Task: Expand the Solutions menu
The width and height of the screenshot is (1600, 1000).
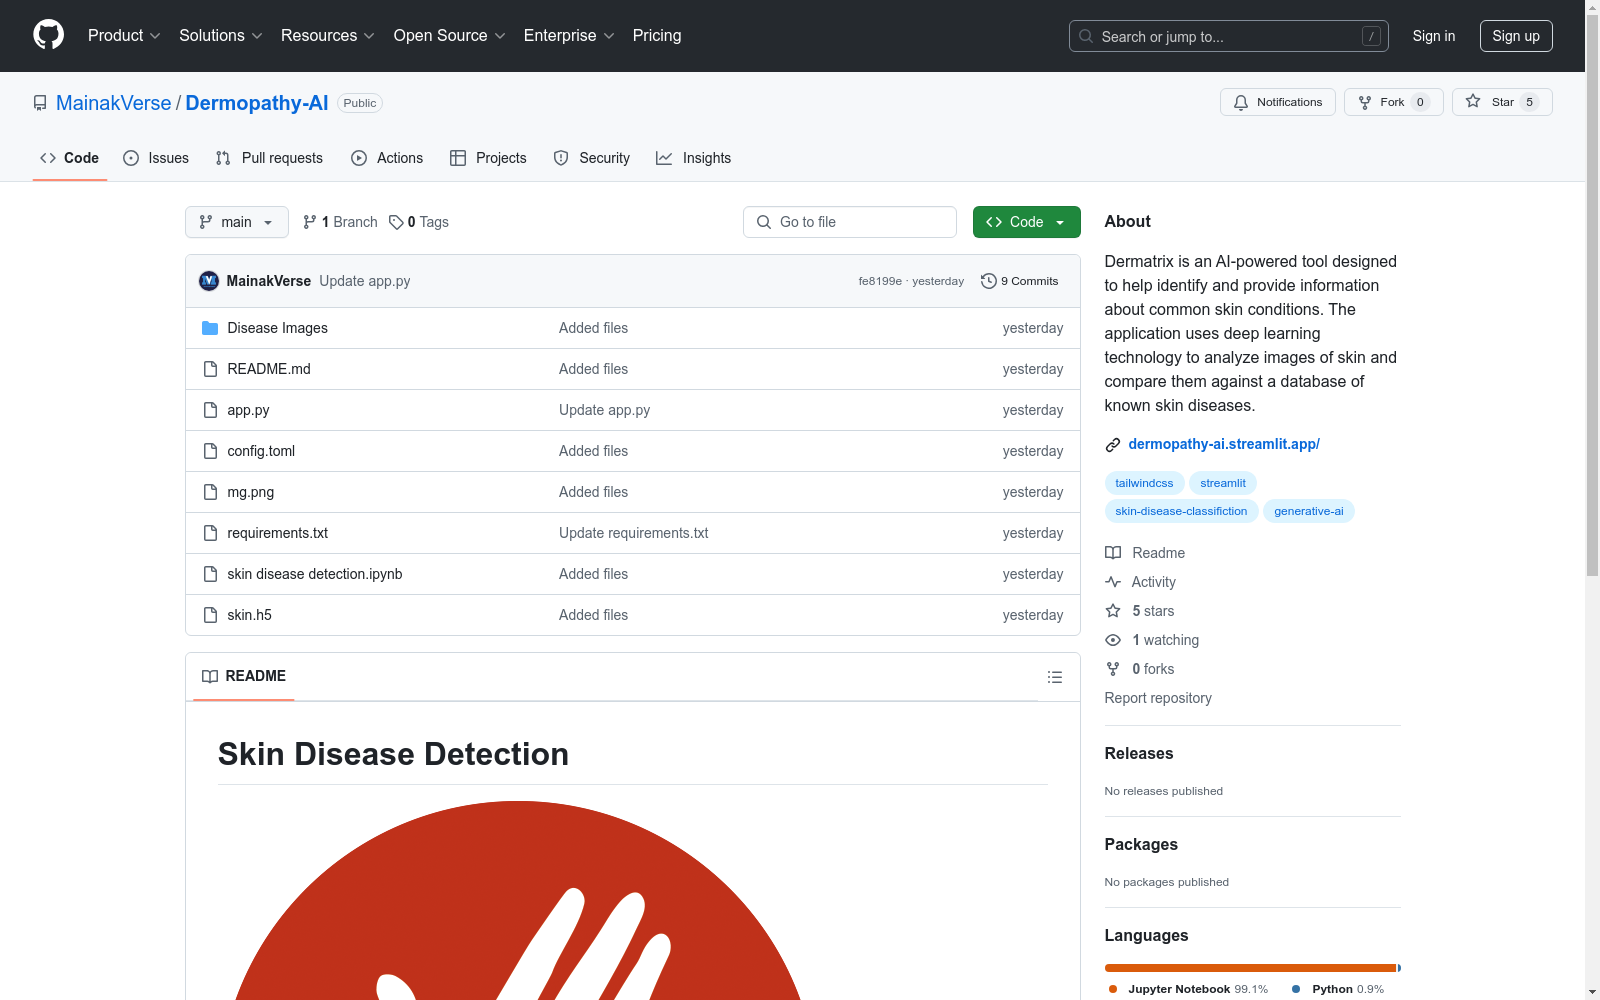Action: tap(221, 36)
